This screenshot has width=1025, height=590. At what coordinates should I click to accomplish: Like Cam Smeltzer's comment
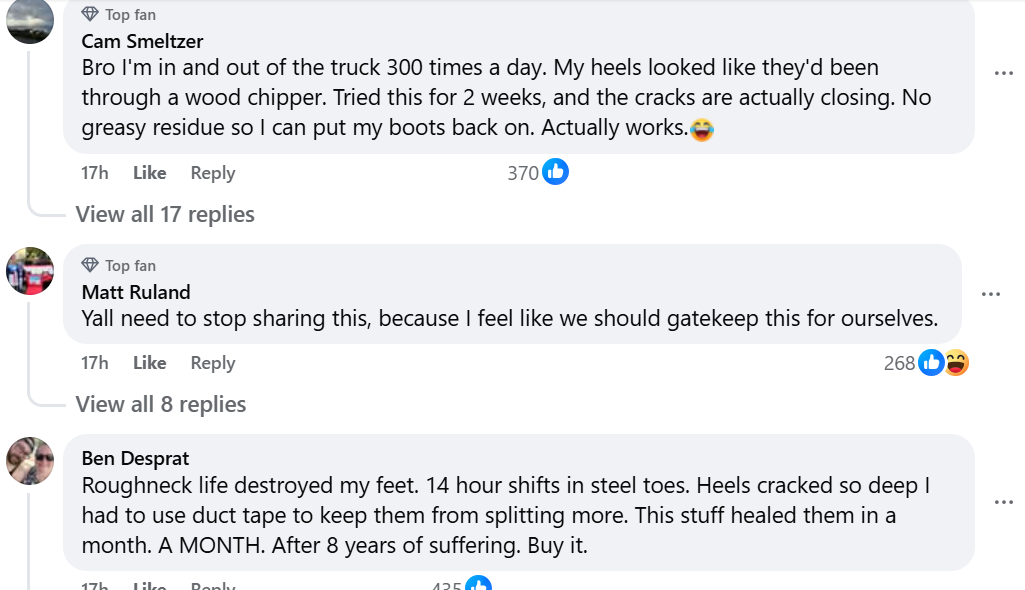149,173
